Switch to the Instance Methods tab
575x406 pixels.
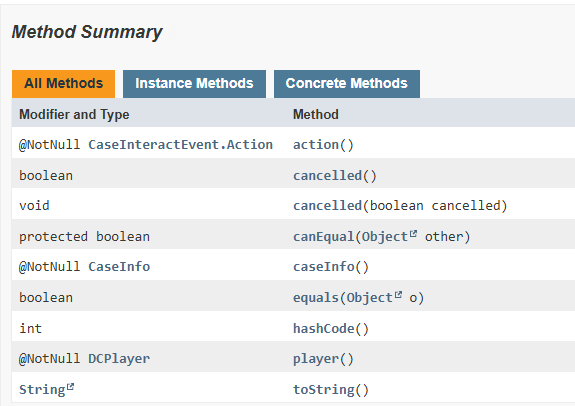[194, 84]
